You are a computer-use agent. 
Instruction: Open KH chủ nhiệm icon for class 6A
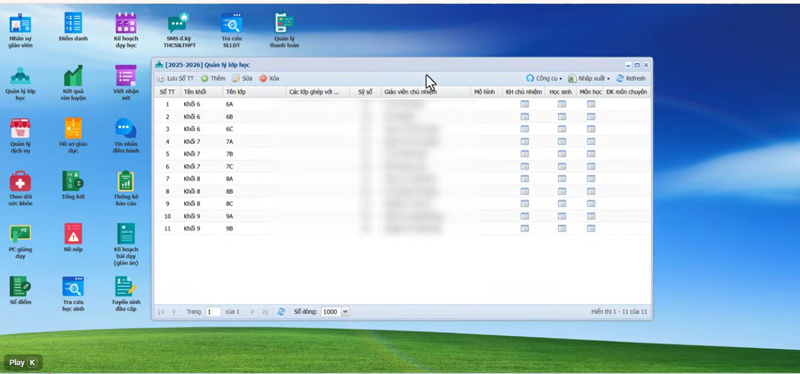click(x=524, y=104)
